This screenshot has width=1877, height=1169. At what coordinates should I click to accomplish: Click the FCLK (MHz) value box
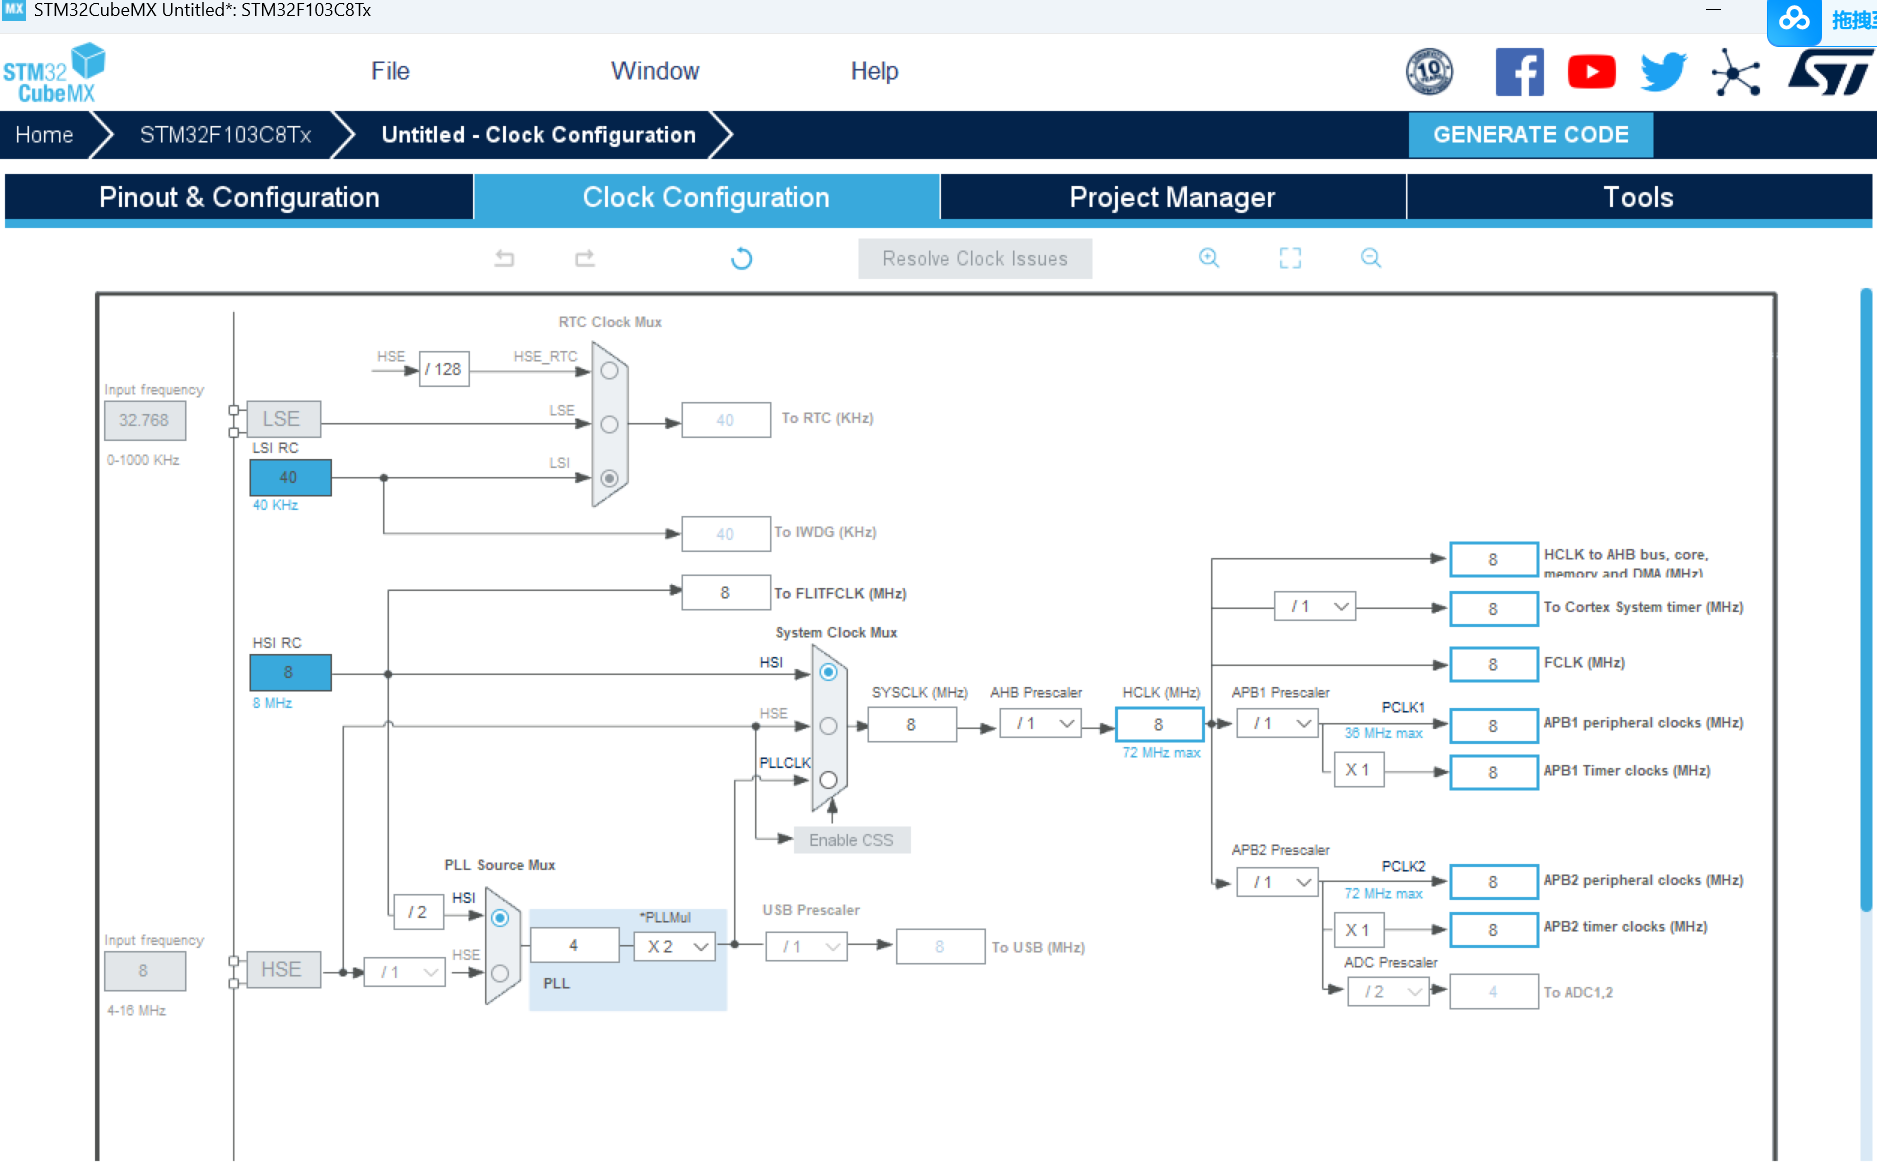coord(1494,664)
